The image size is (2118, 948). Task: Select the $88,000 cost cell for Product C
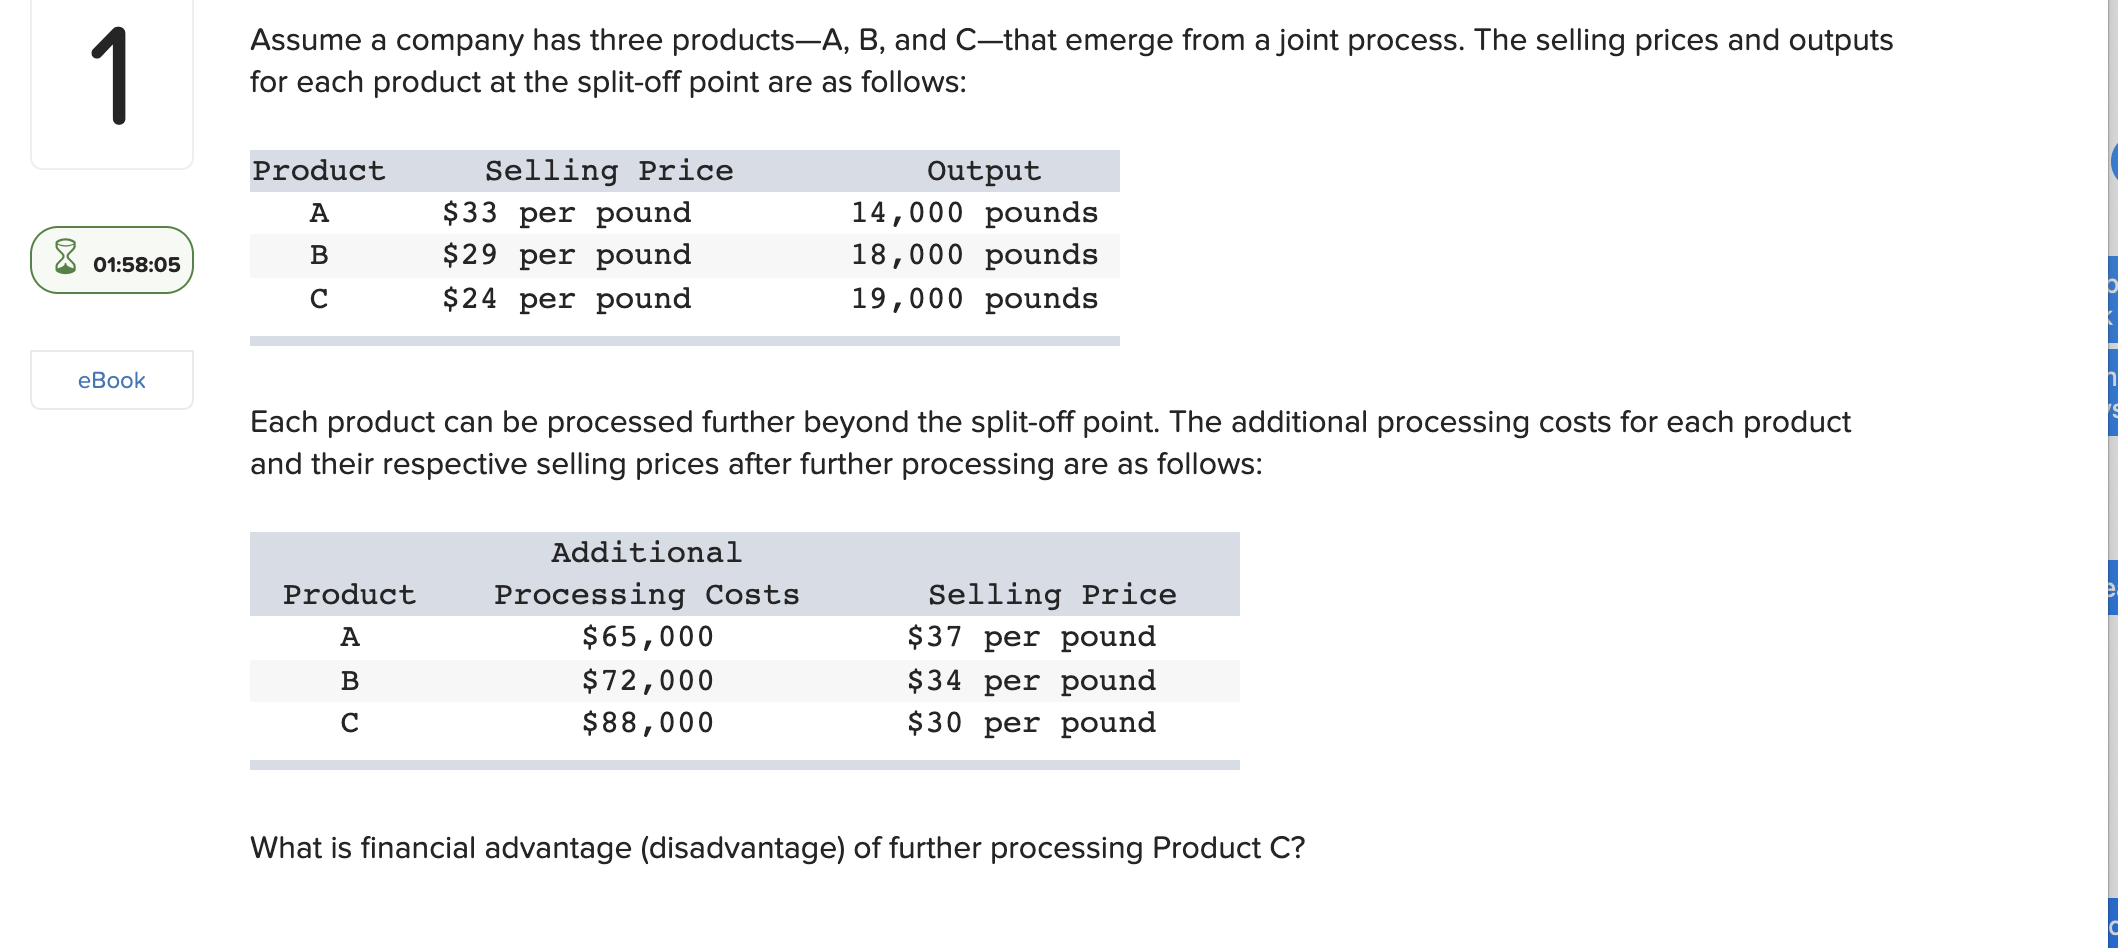tap(648, 723)
